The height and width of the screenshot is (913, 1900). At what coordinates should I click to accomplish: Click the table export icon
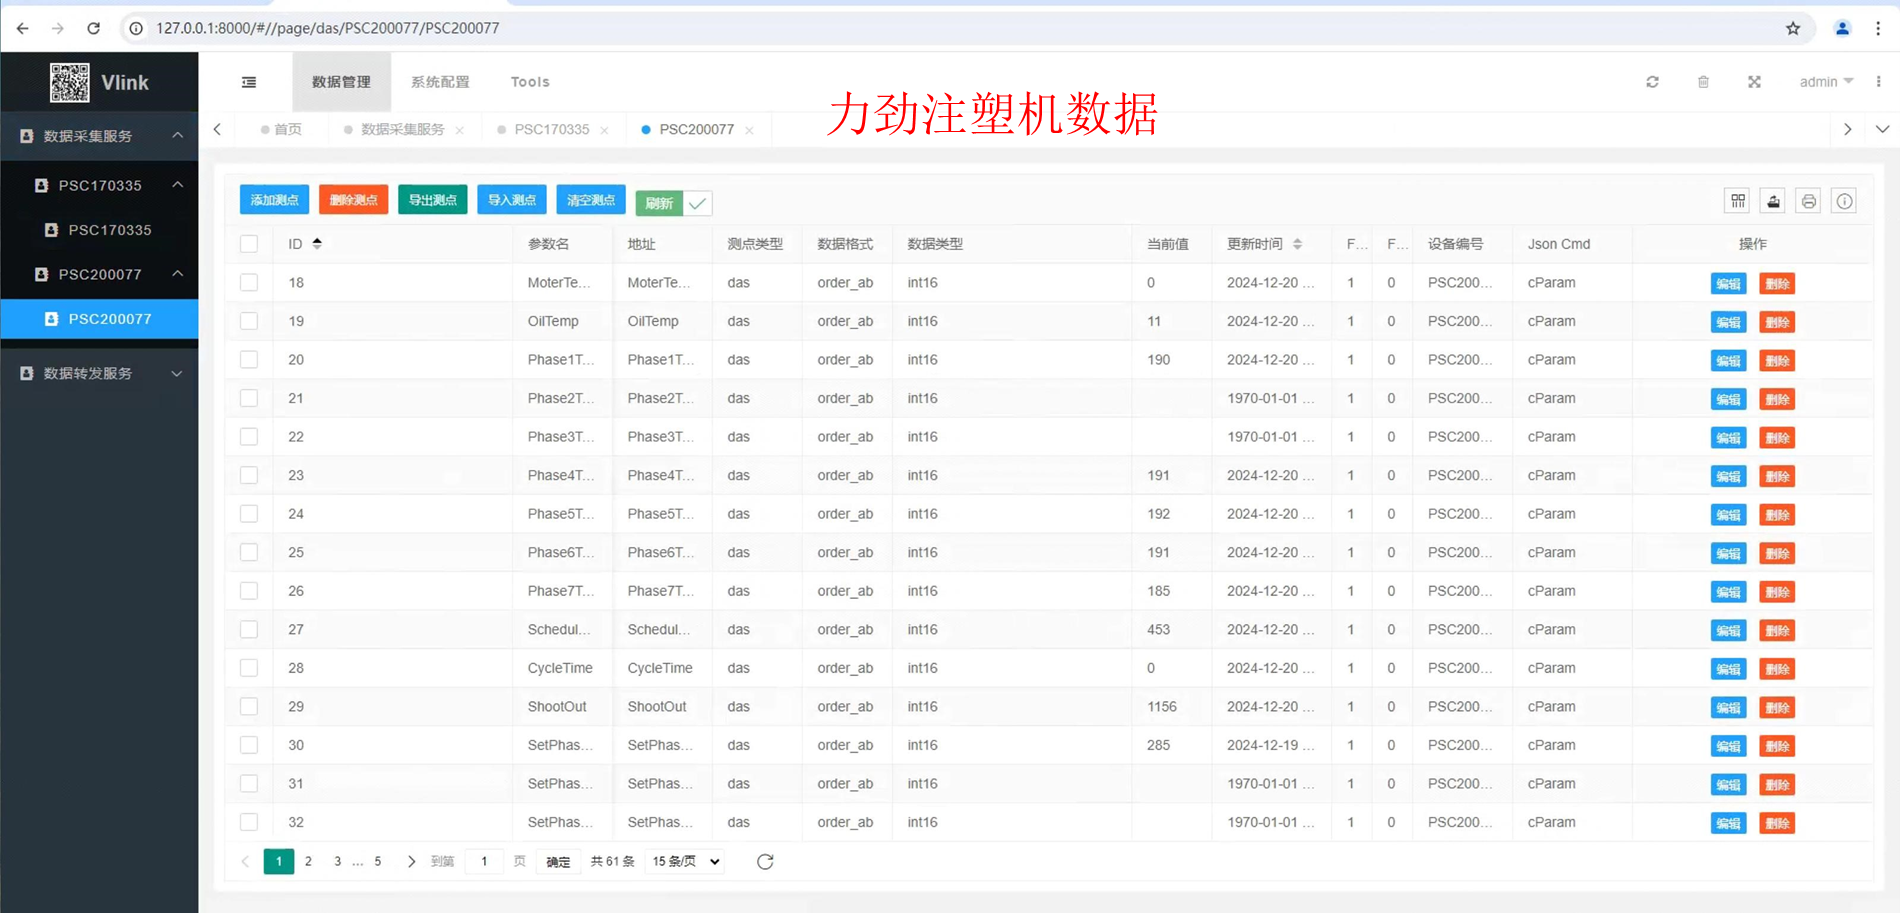coord(1773,201)
